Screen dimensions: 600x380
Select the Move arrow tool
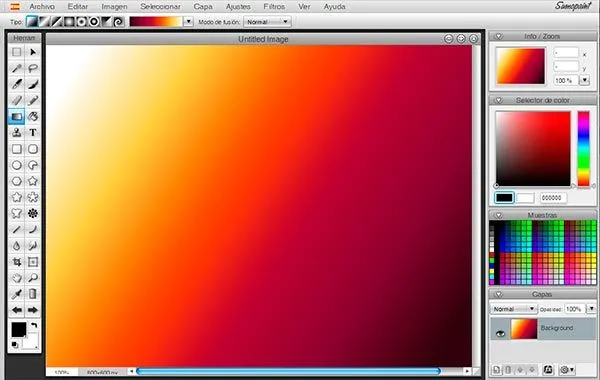pyautogui.click(x=33, y=52)
